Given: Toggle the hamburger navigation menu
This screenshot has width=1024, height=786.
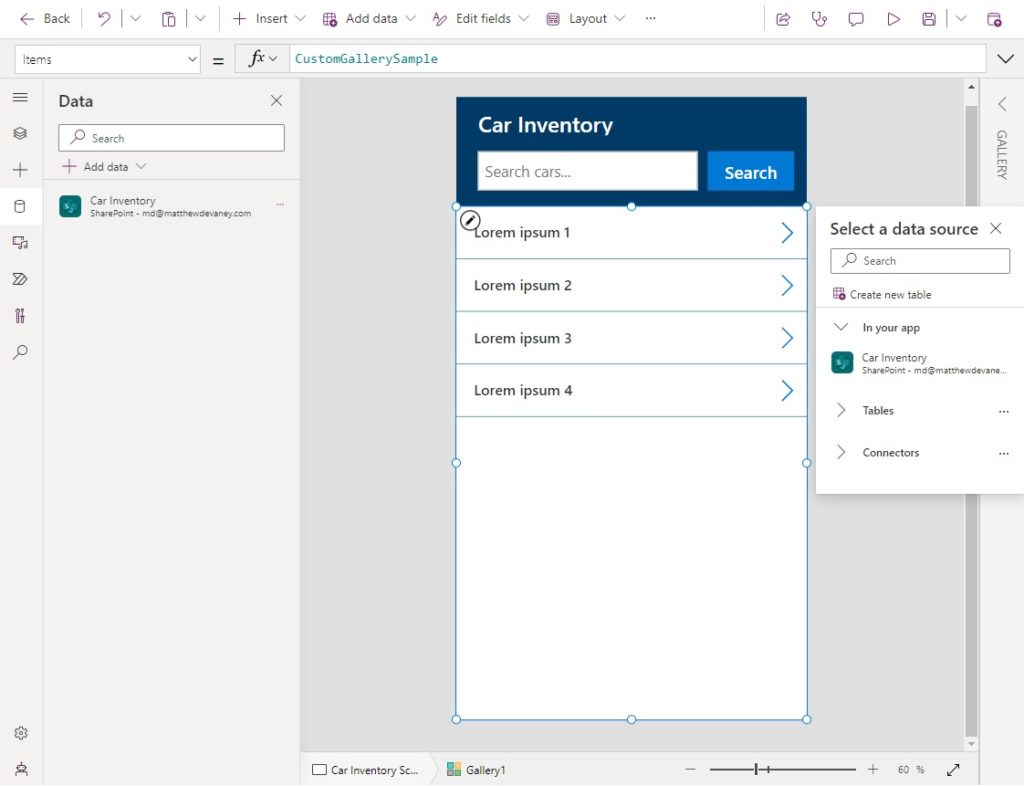Looking at the screenshot, I should click(x=20, y=97).
